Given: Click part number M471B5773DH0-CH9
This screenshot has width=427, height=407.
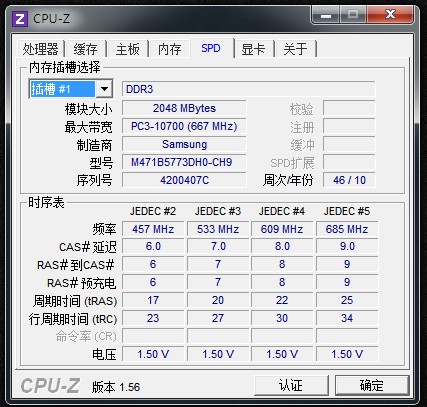Looking at the screenshot, I should tap(184, 162).
